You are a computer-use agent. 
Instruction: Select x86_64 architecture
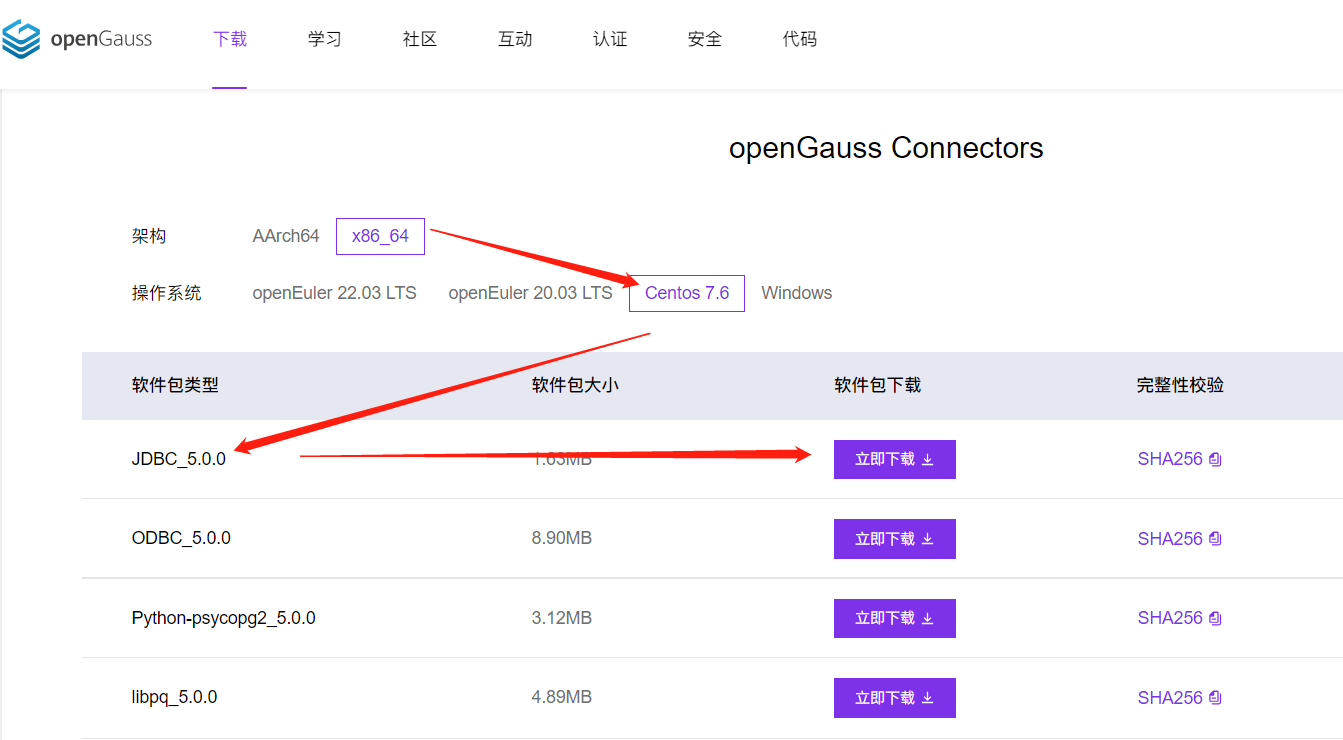380,236
